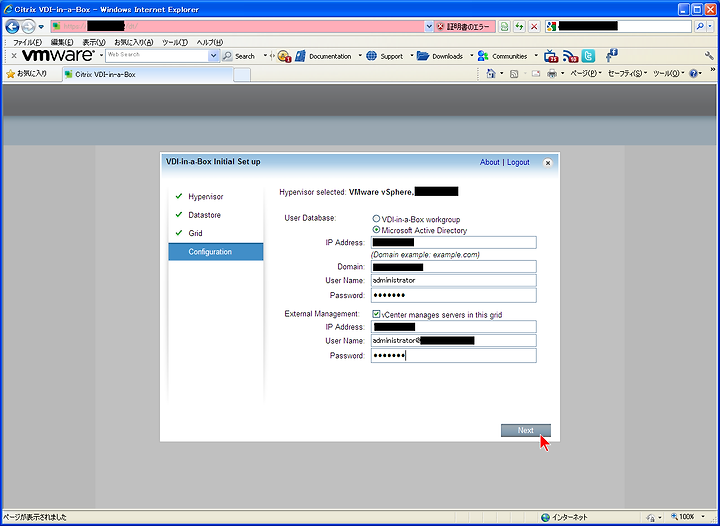Open the ツール(T) menu in menu bar
The height and width of the screenshot is (526, 720).
tap(174, 42)
